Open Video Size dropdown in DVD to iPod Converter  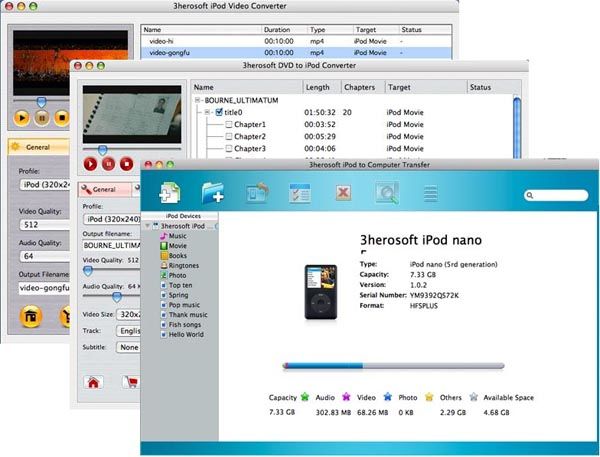pyautogui.click(x=128, y=315)
